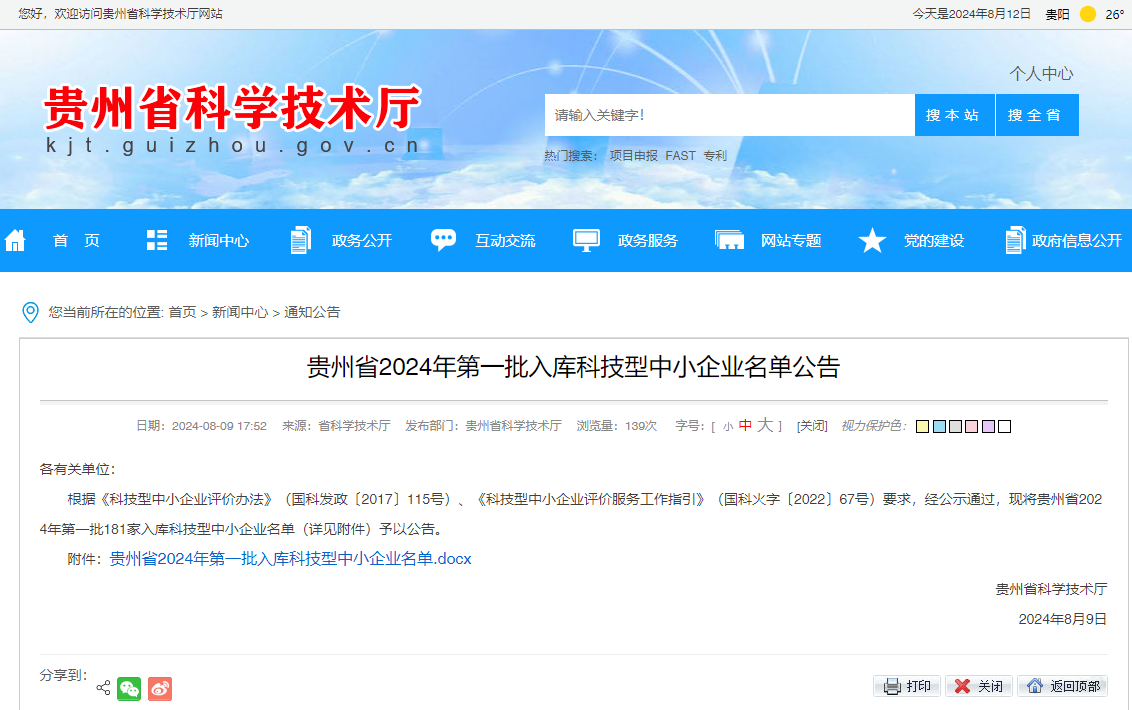Click the share network icon

[x=102, y=689]
